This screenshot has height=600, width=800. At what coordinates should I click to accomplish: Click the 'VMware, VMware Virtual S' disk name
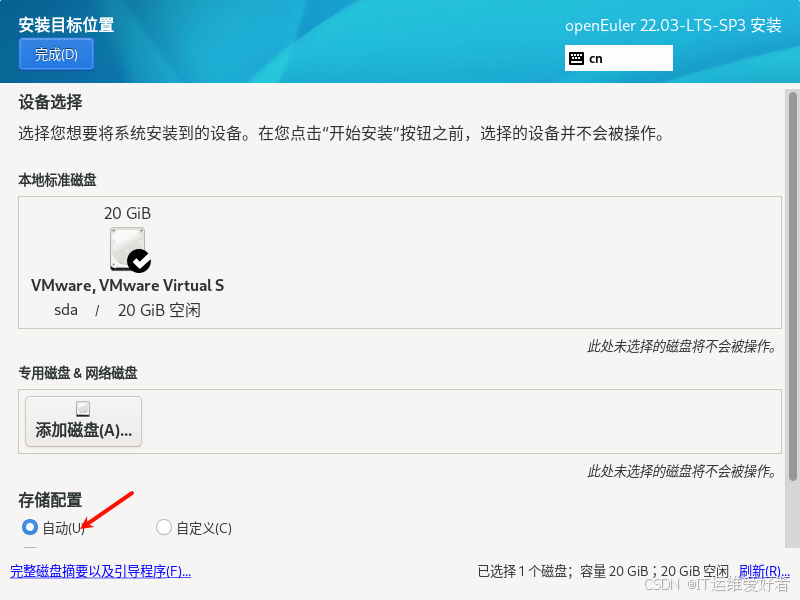point(128,285)
